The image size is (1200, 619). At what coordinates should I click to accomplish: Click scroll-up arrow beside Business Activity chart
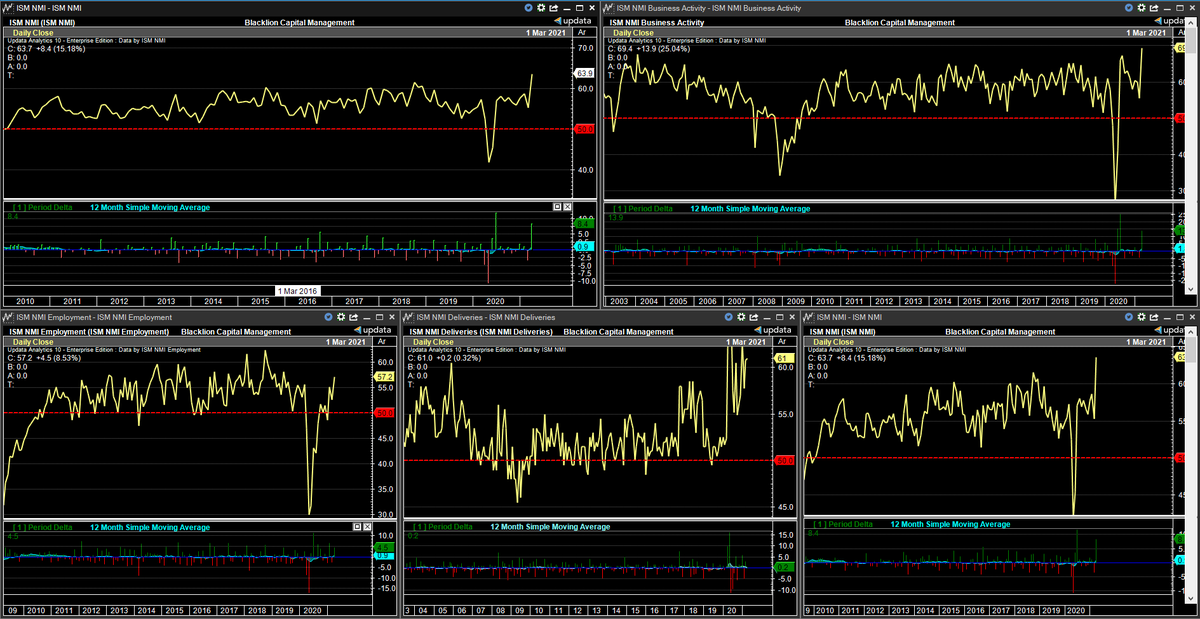pyautogui.click(x=1191, y=21)
